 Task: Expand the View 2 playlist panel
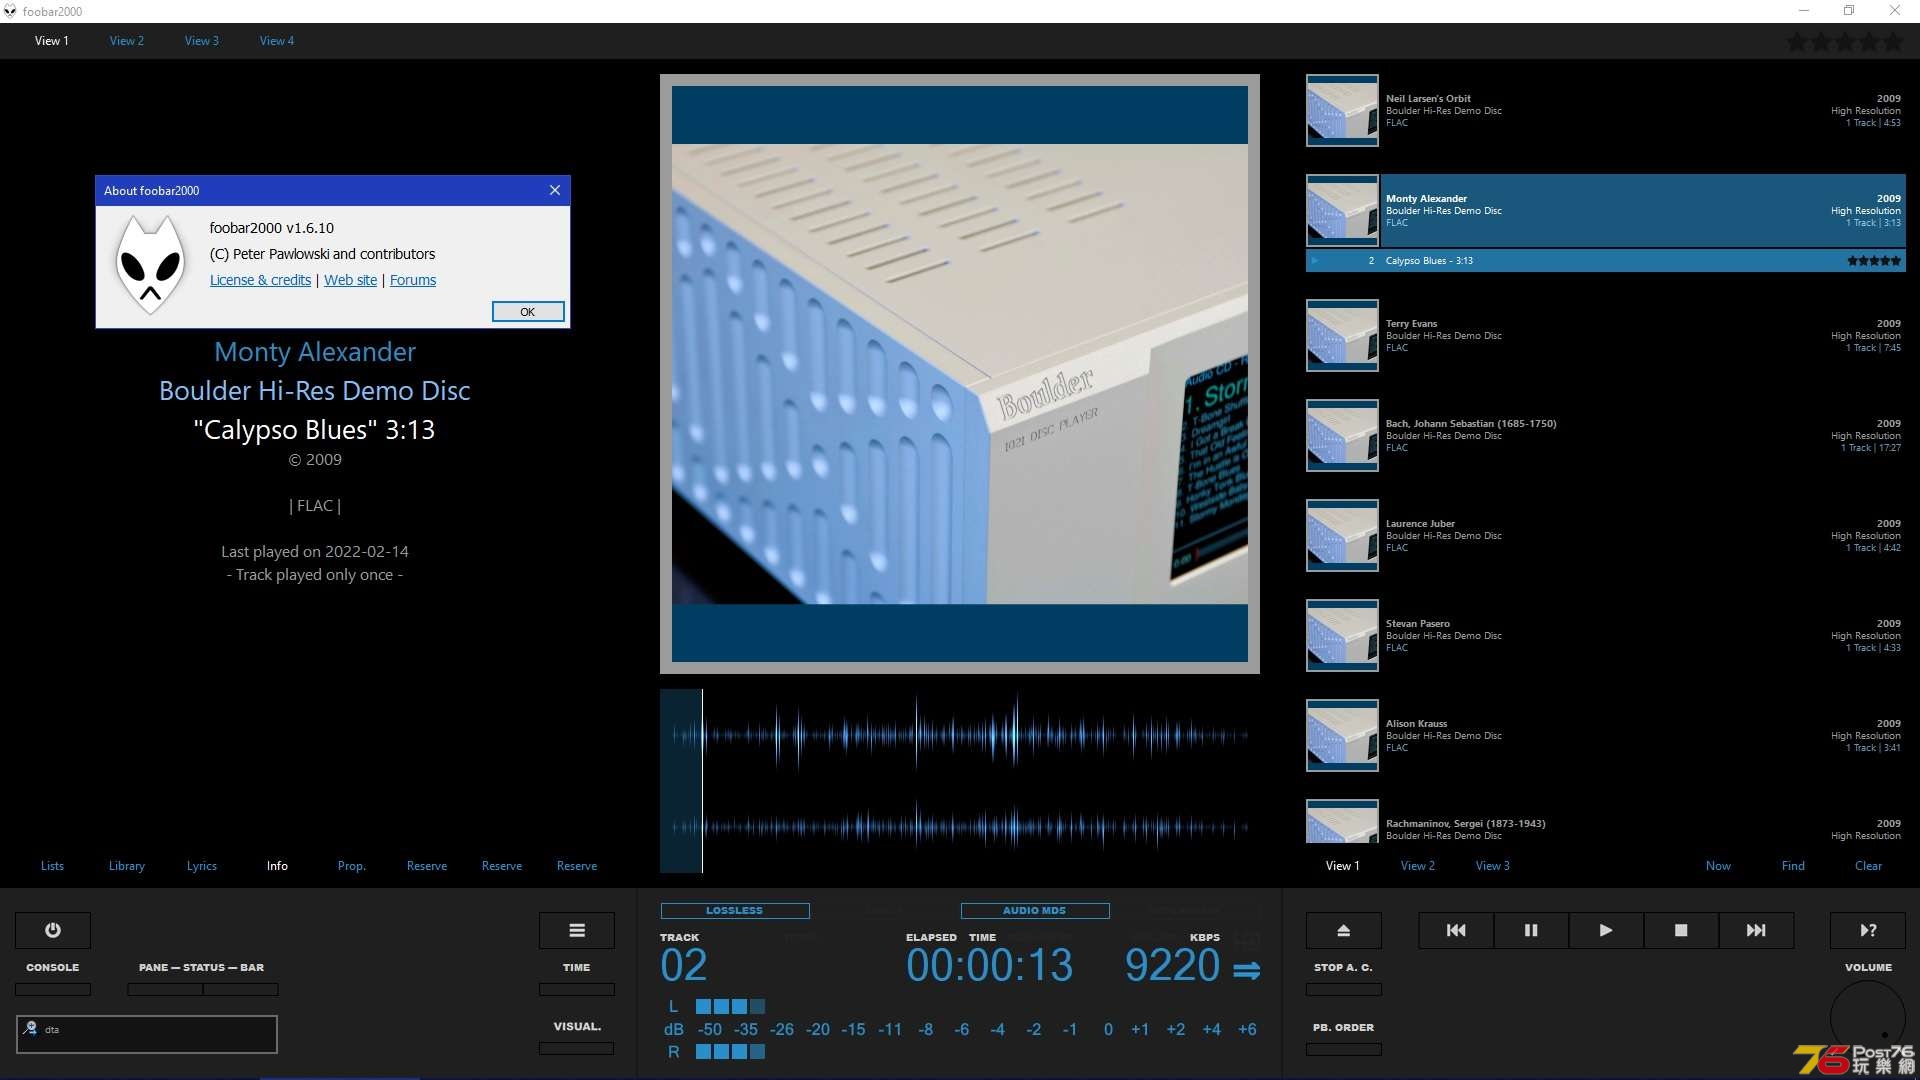coord(1416,865)
